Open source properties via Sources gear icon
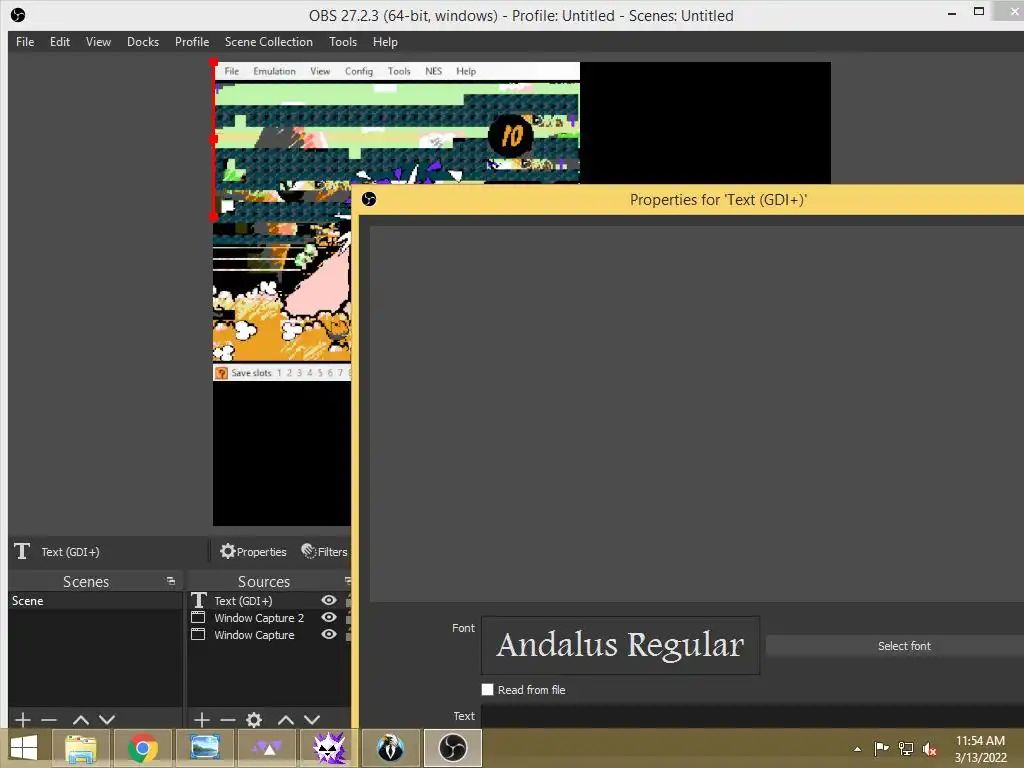Screen dimensions: 1024x768 click(254, 720)
